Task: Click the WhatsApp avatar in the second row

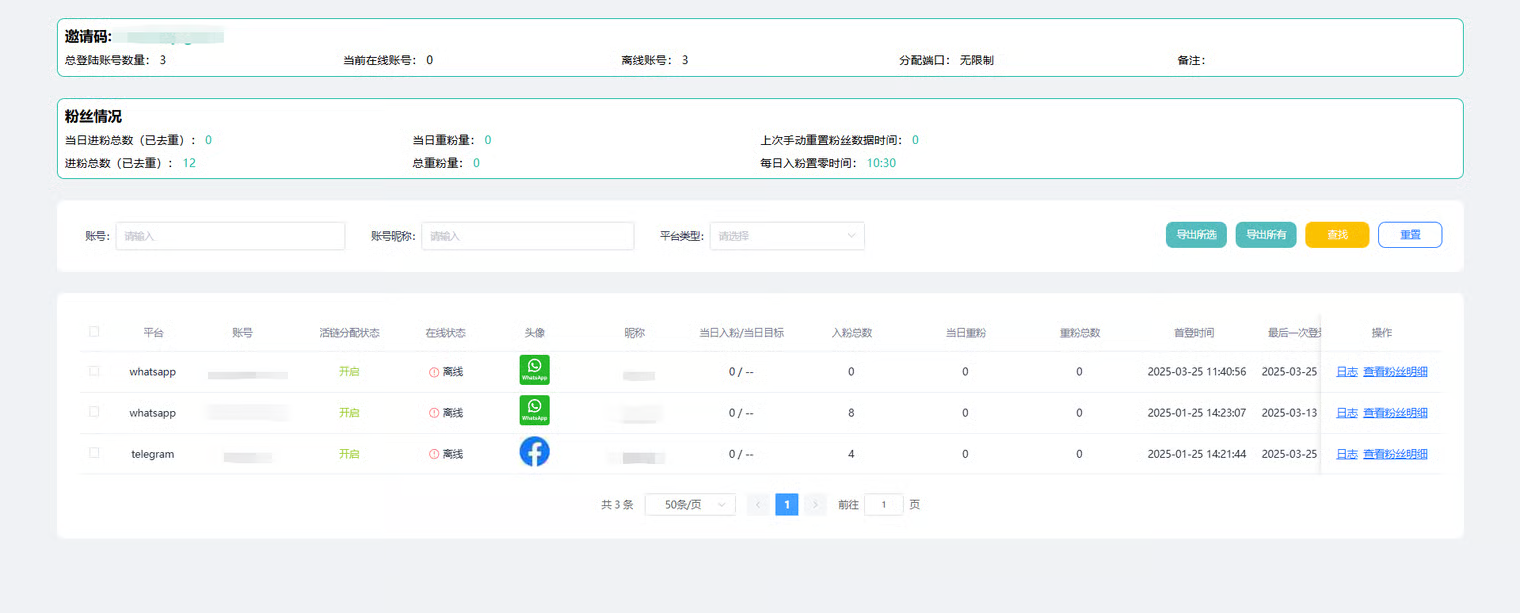Action: tap(534, 411)
